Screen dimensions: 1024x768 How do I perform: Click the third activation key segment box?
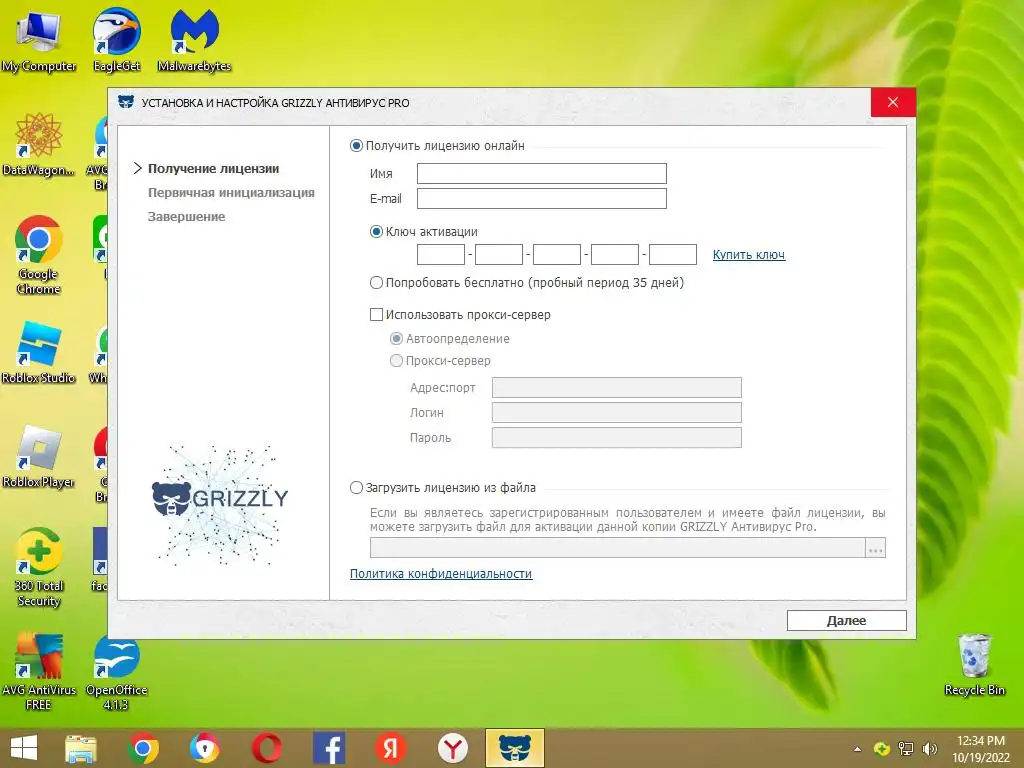pyautogui.click(x=556, y=255)
